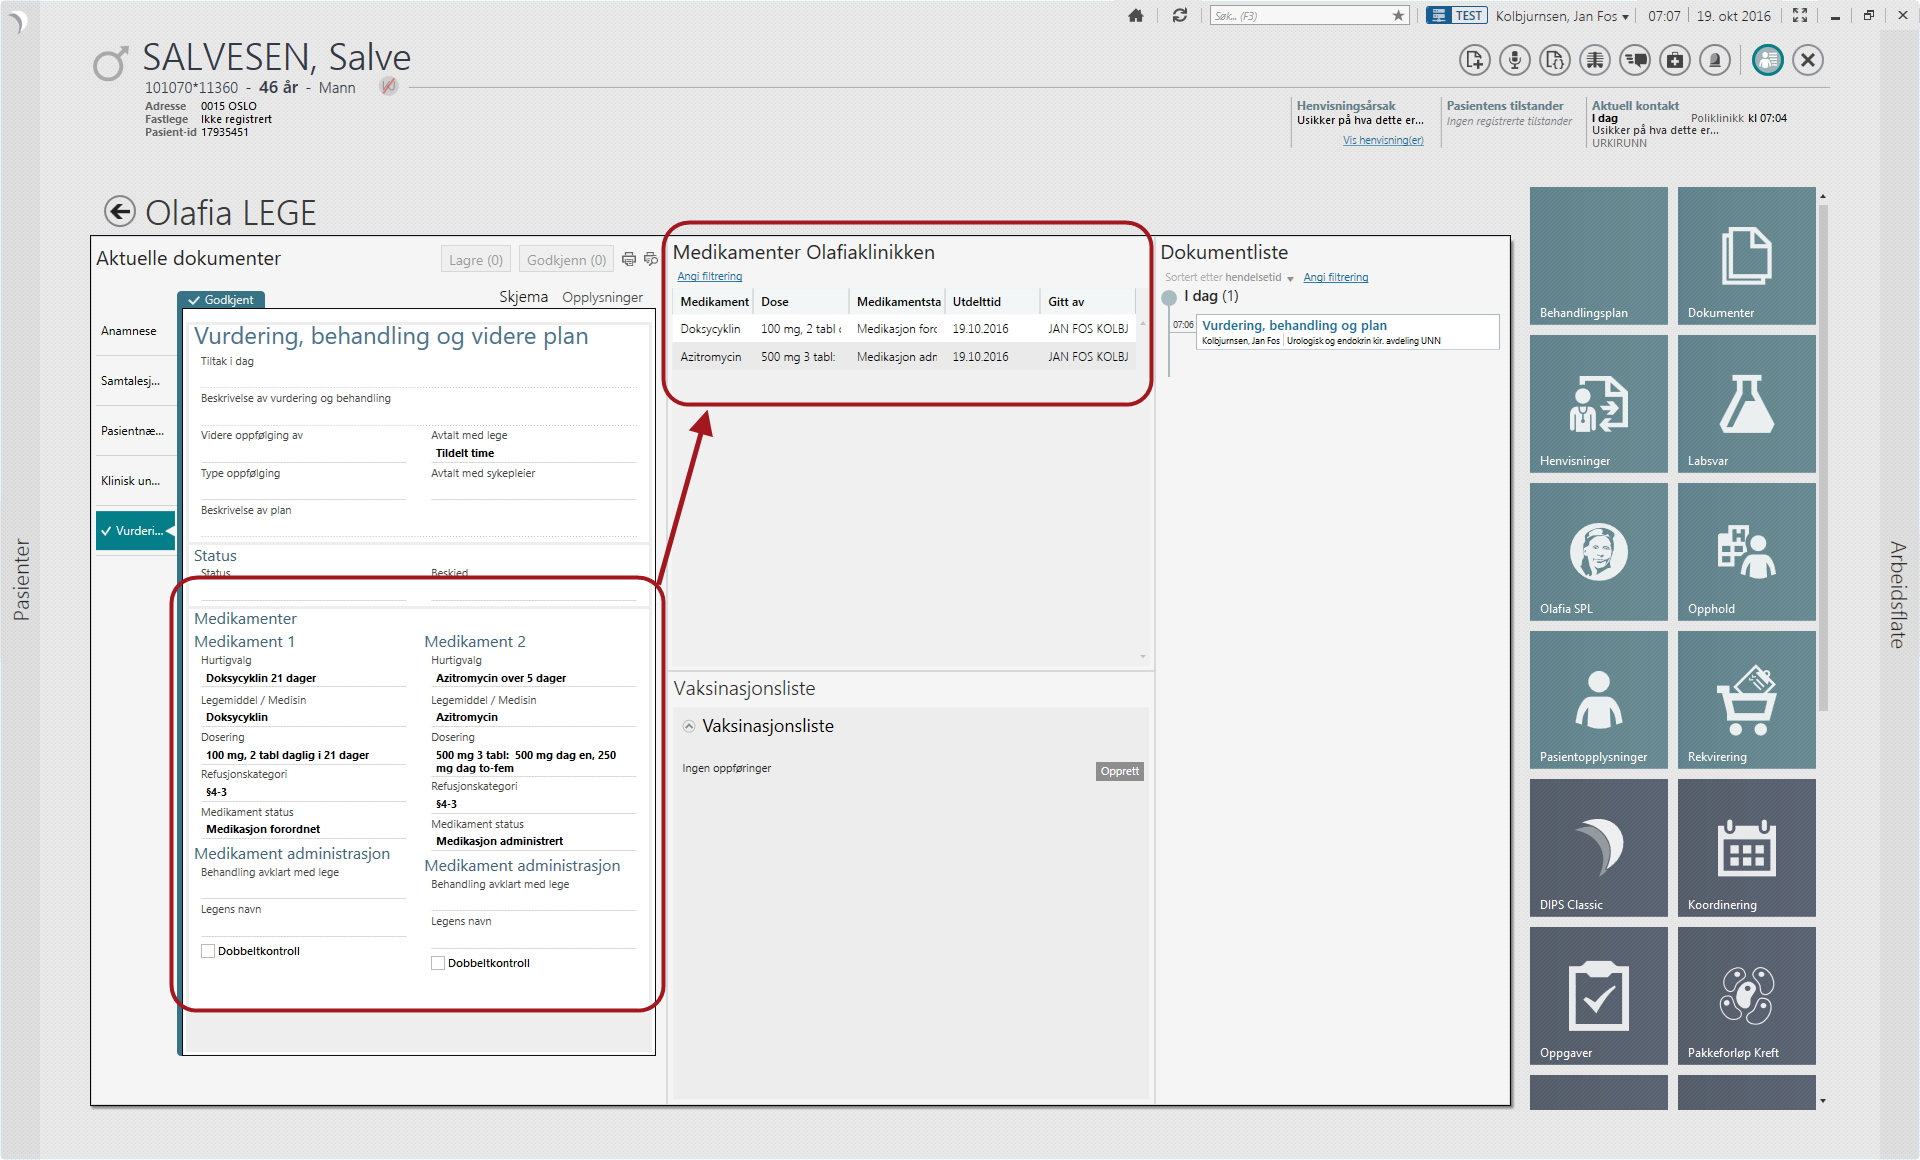Click the Søk search input field

coord(1298,16)
